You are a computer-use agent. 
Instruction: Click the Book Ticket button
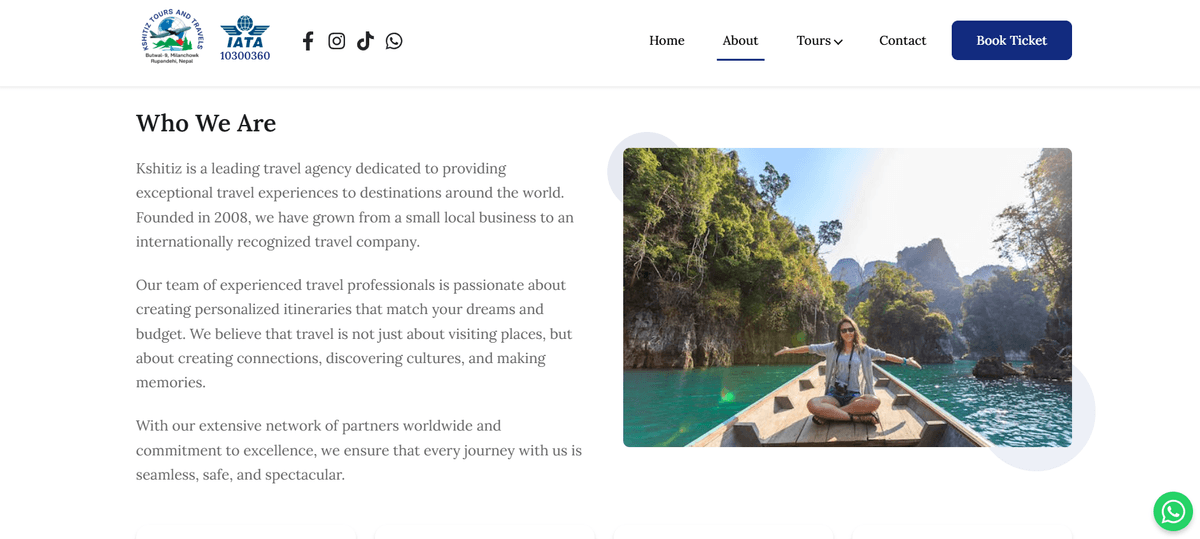tap(1012, 40)
